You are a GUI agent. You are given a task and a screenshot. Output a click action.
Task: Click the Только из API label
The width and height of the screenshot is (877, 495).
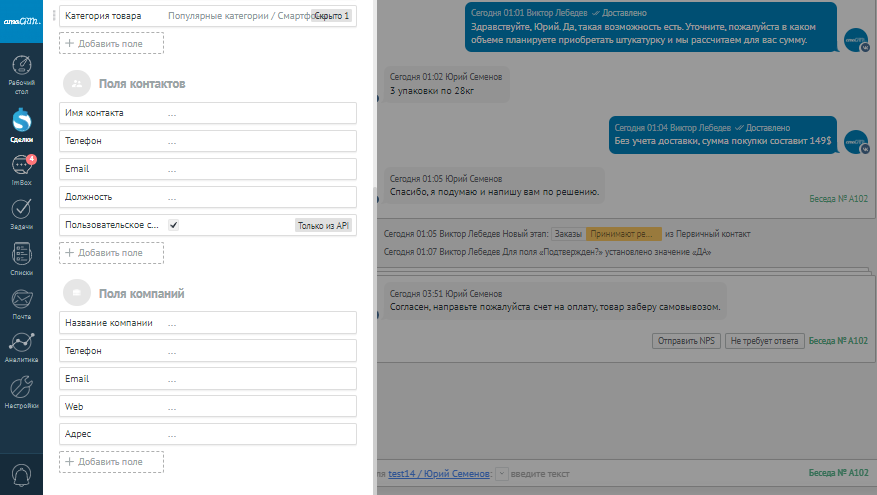point(323,226)
